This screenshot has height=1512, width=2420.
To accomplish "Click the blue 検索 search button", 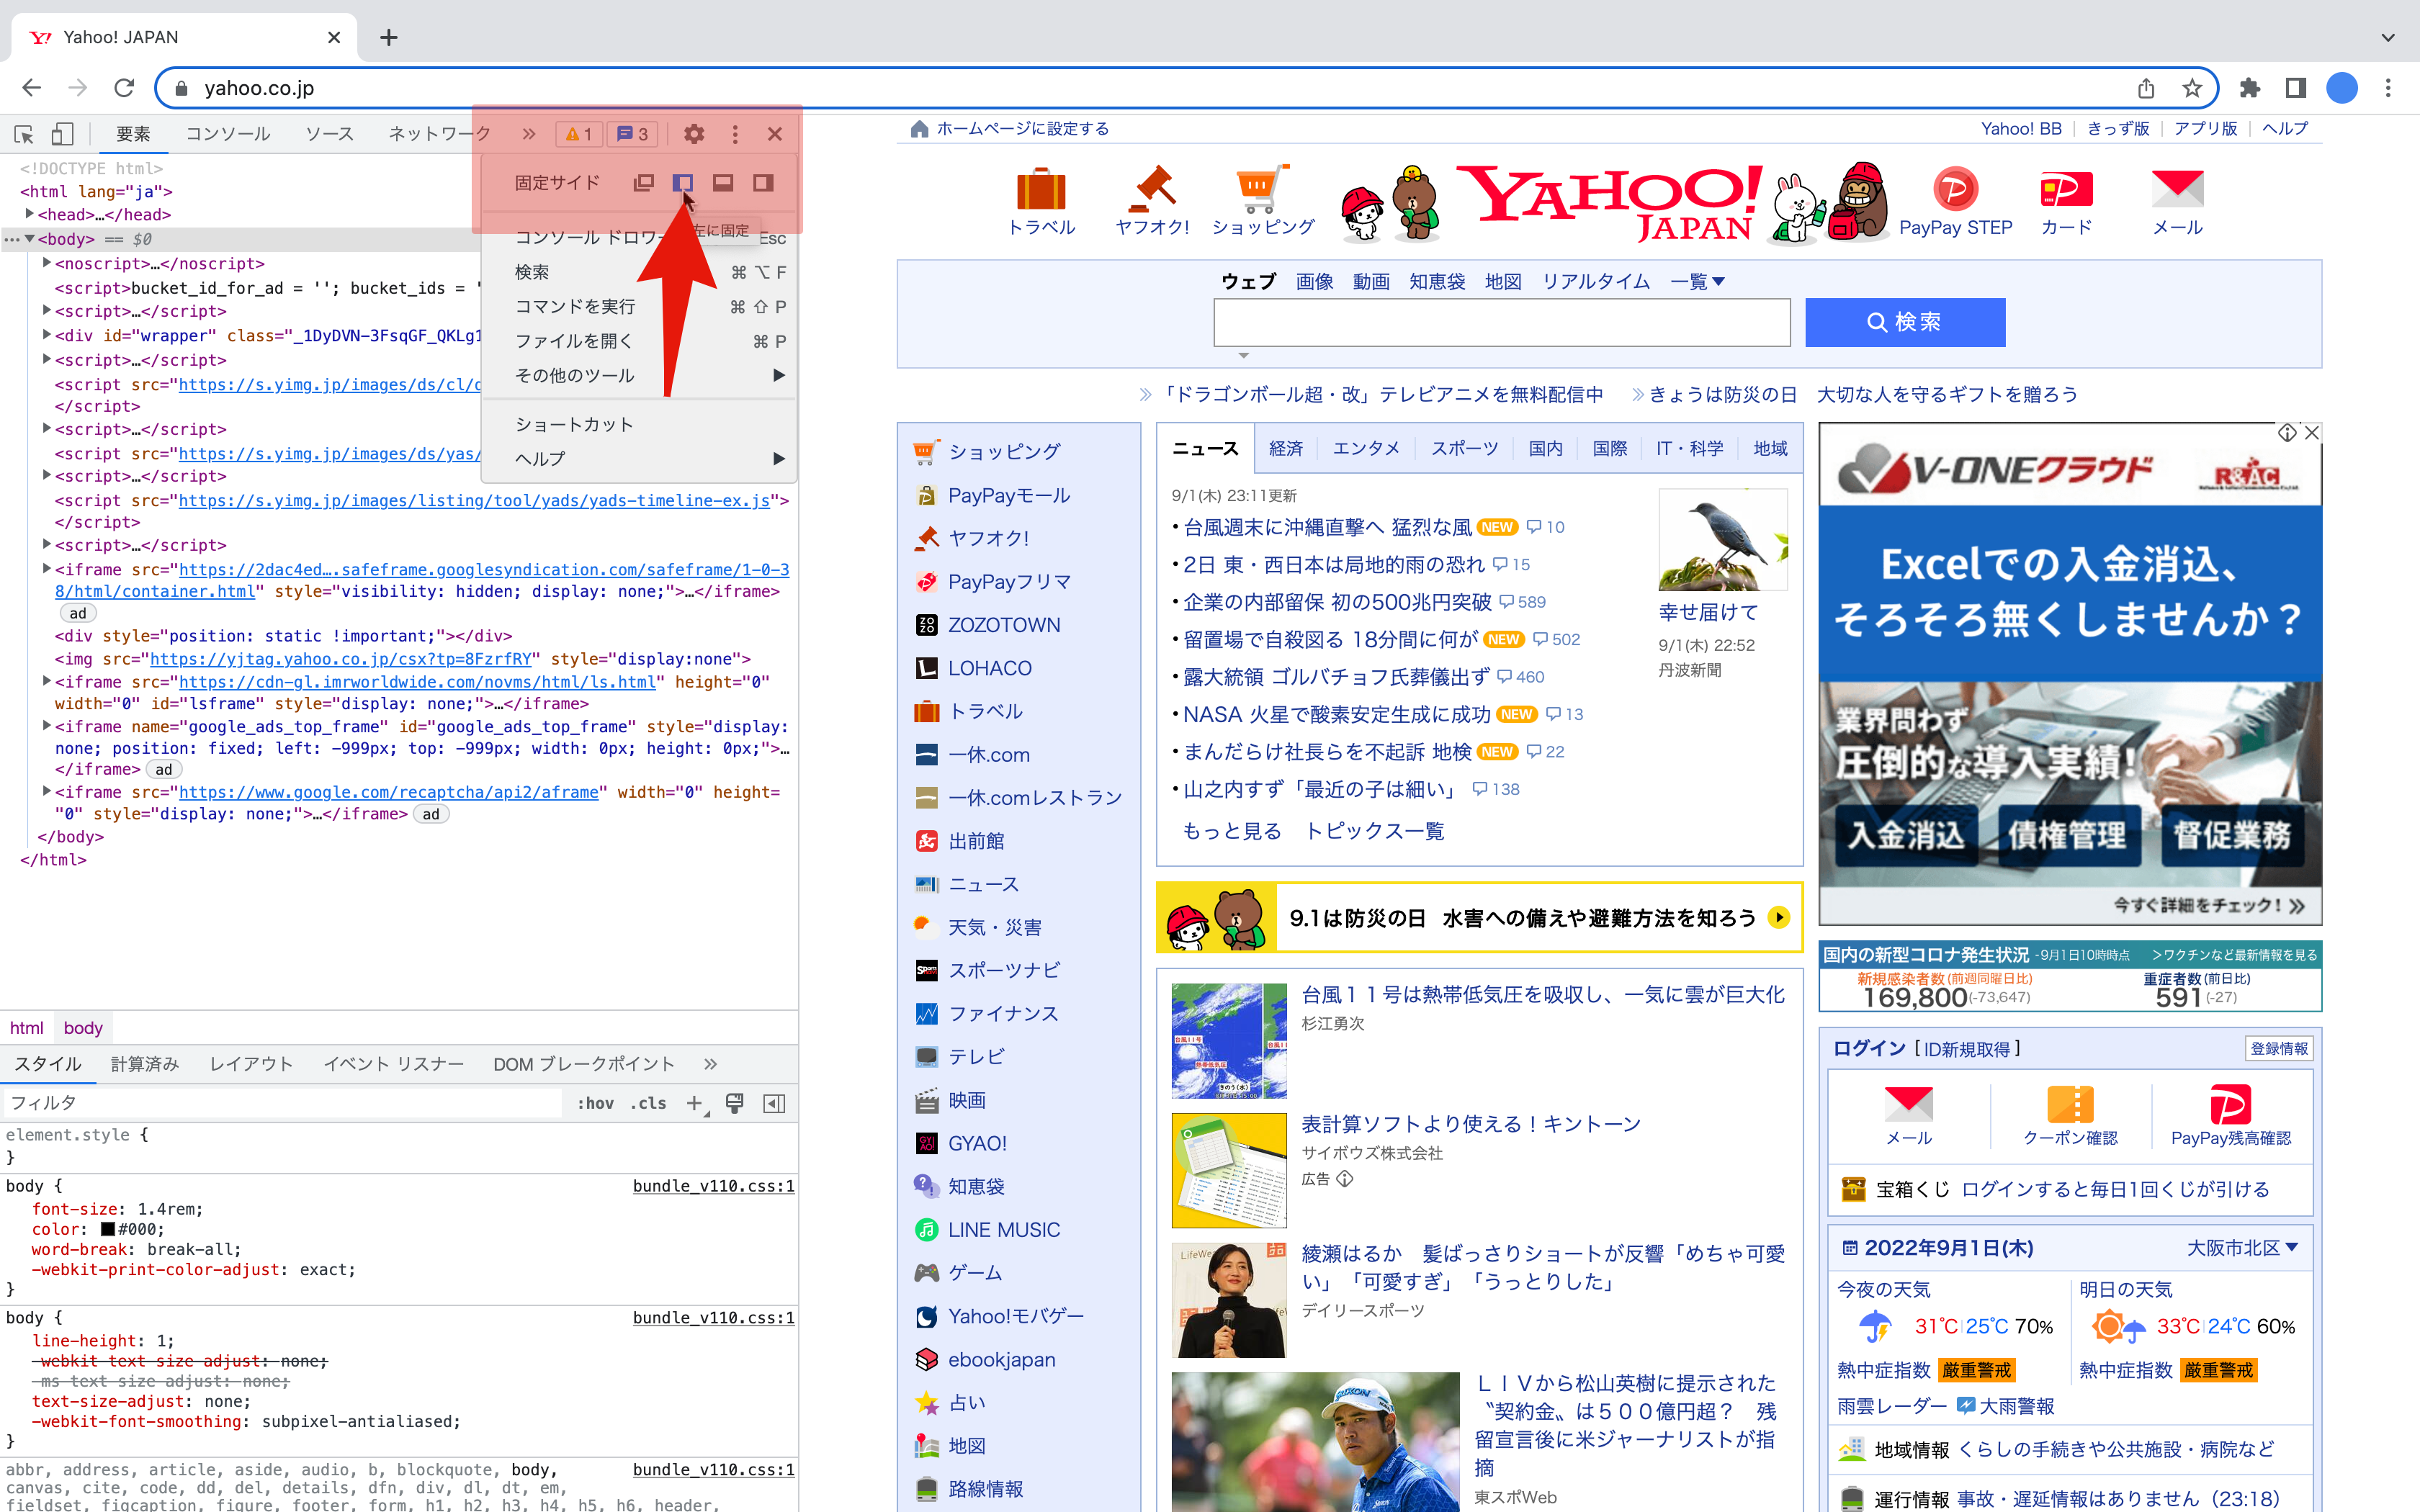I will pyautogui.click(x=1905, y=322).
